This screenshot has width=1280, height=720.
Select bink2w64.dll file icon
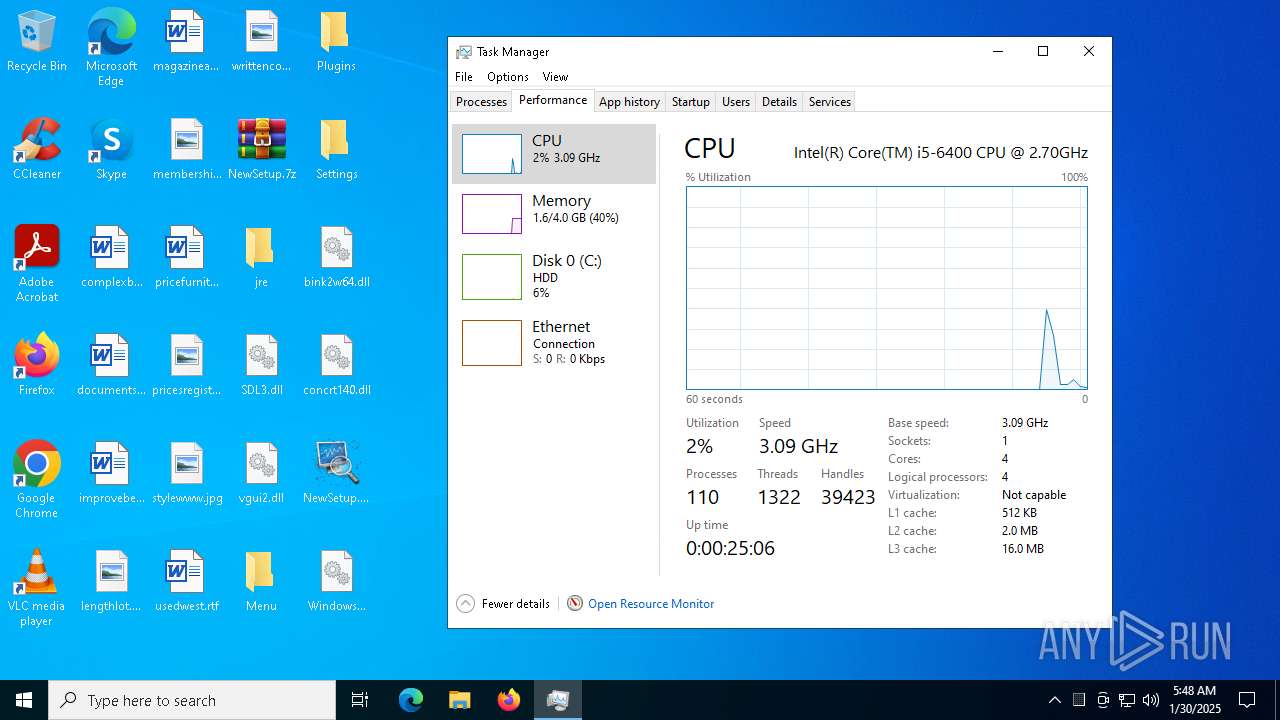pyautogui.click(x=336, y=258)
